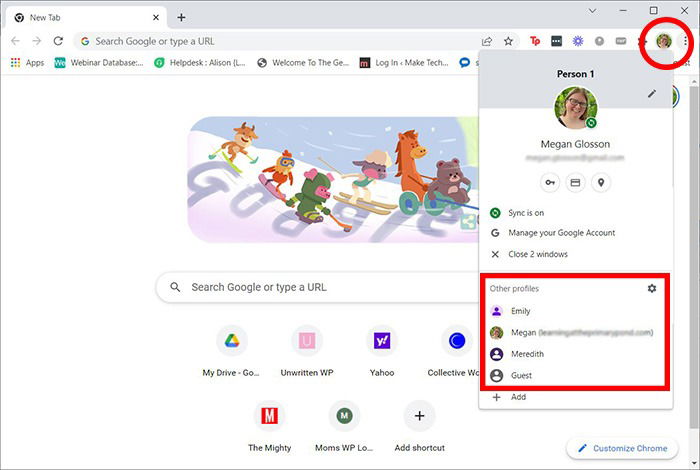Click the Other profiles label
Image resolution: width=700 pixels, height=470 pixels.
pyautogui.click(x=514, y=288)
